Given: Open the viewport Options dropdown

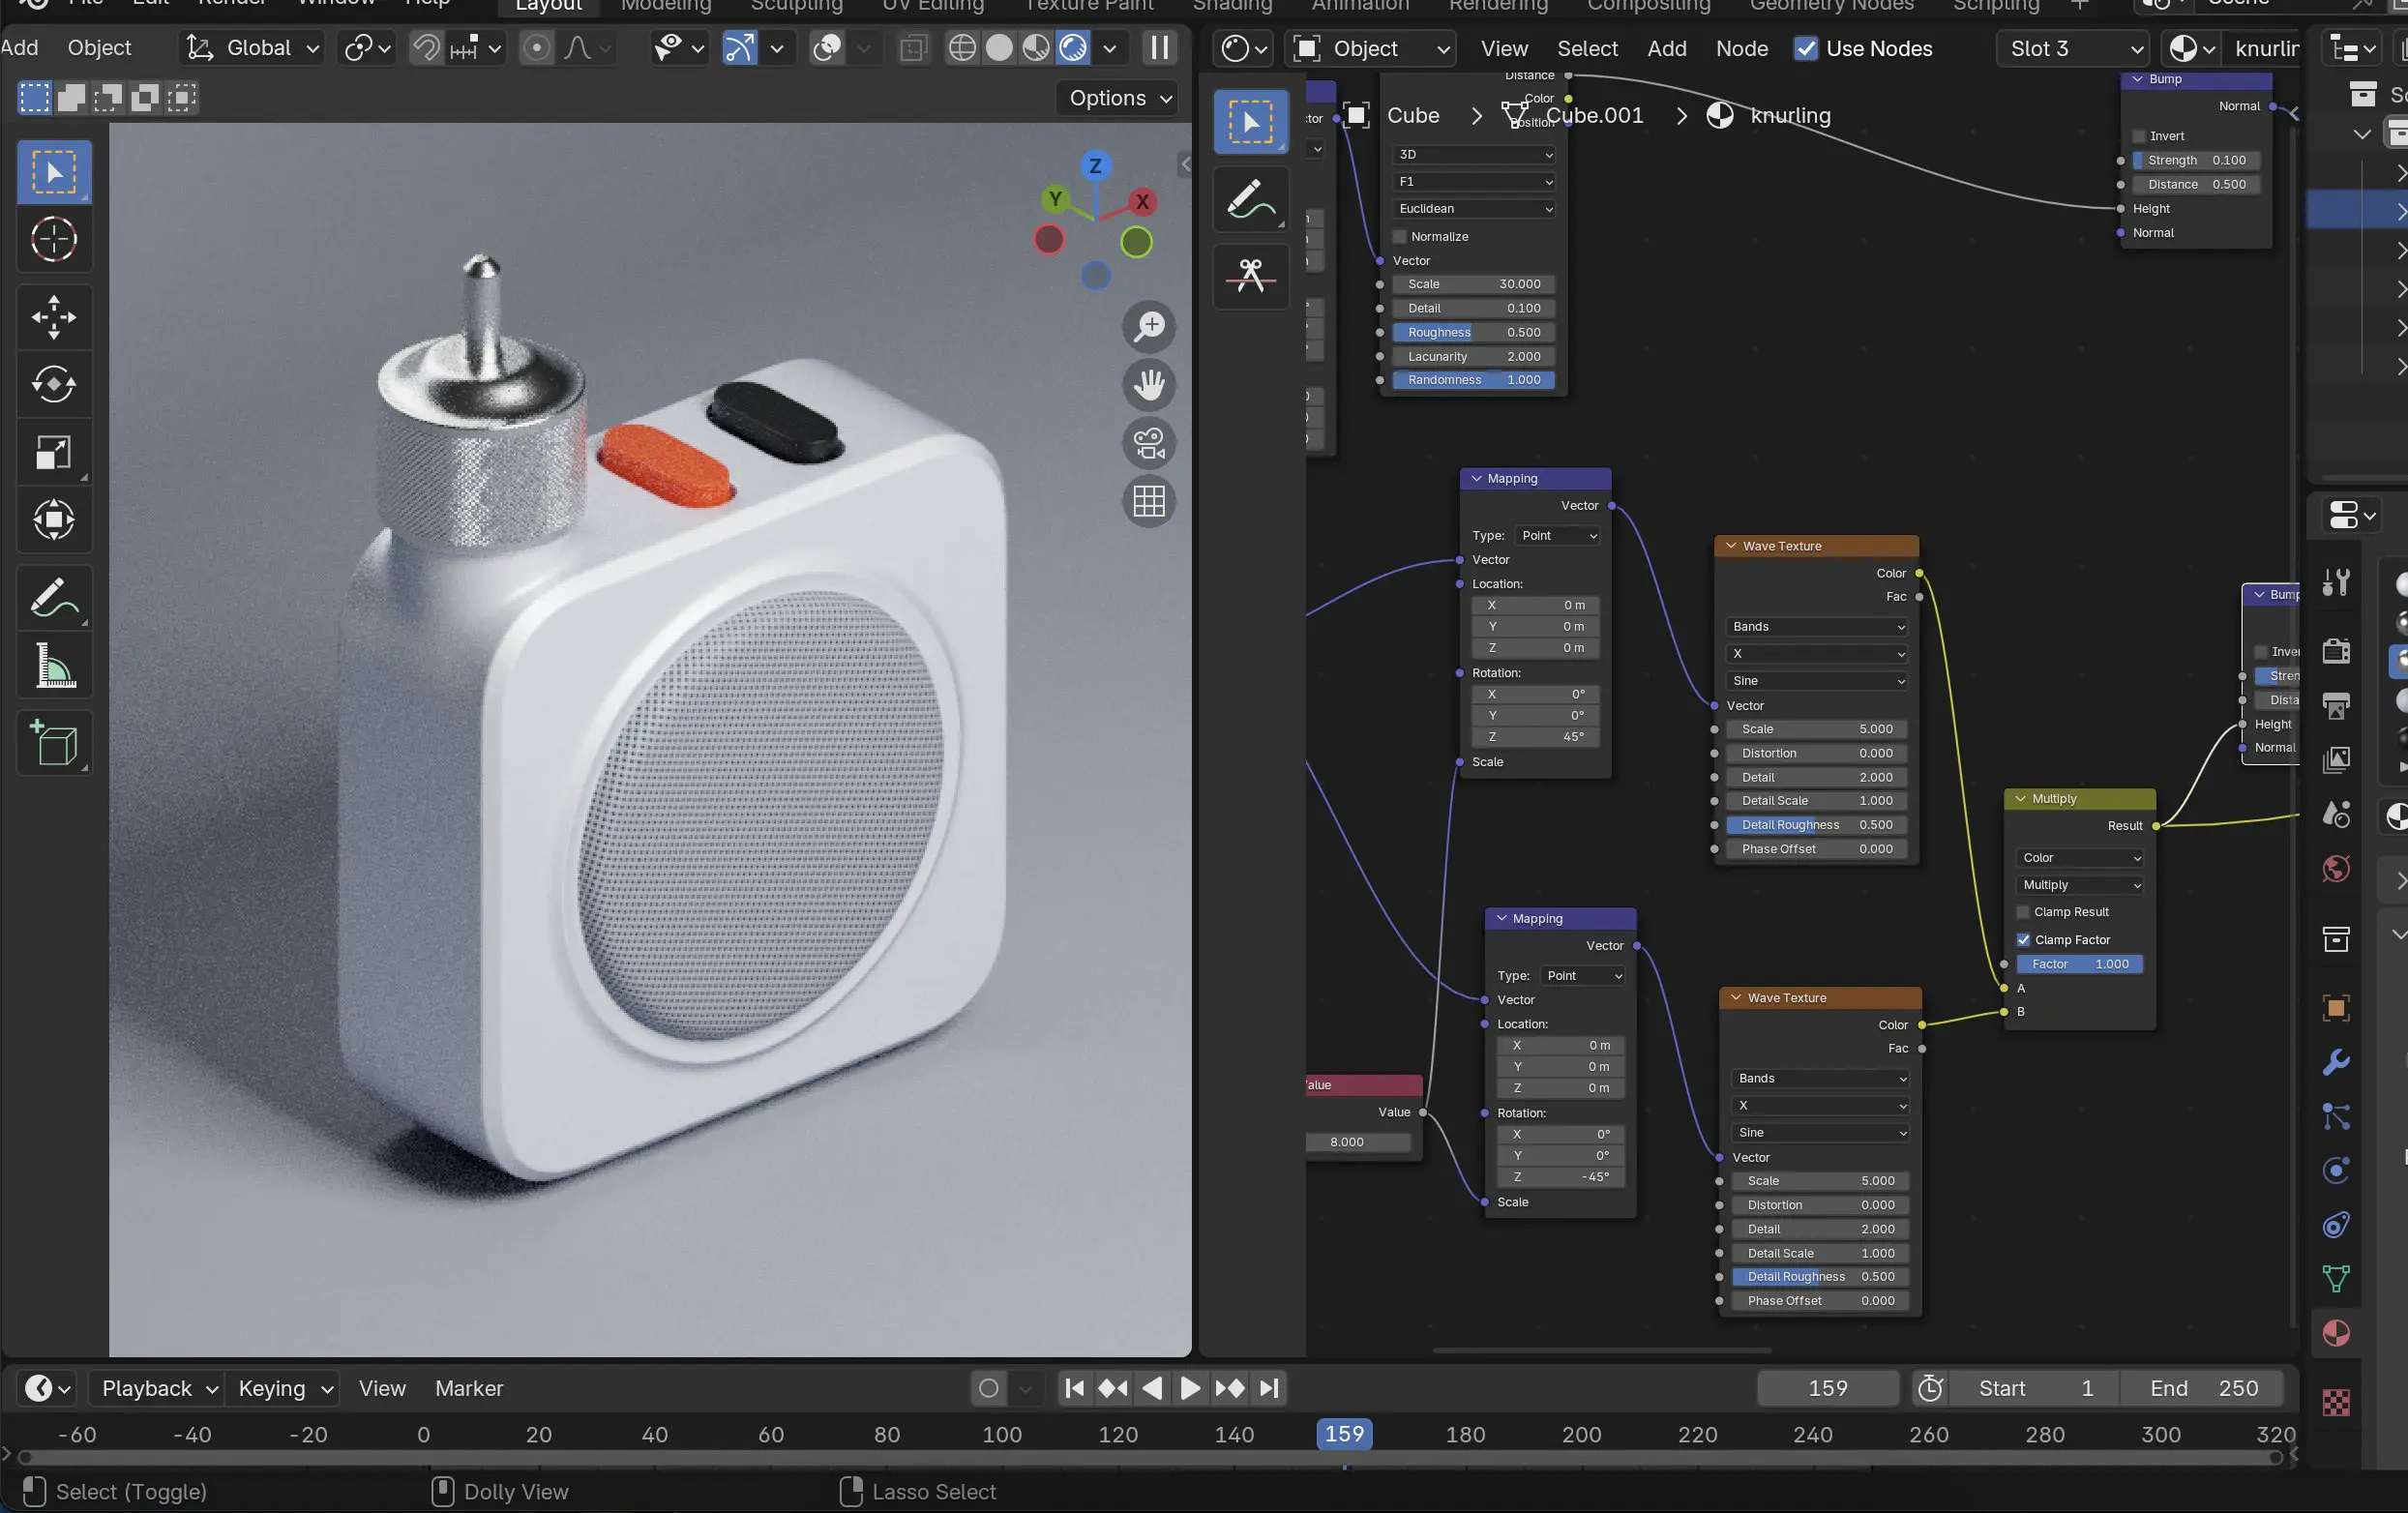Looking at the screenshot, I should (x=1119, y=98).
